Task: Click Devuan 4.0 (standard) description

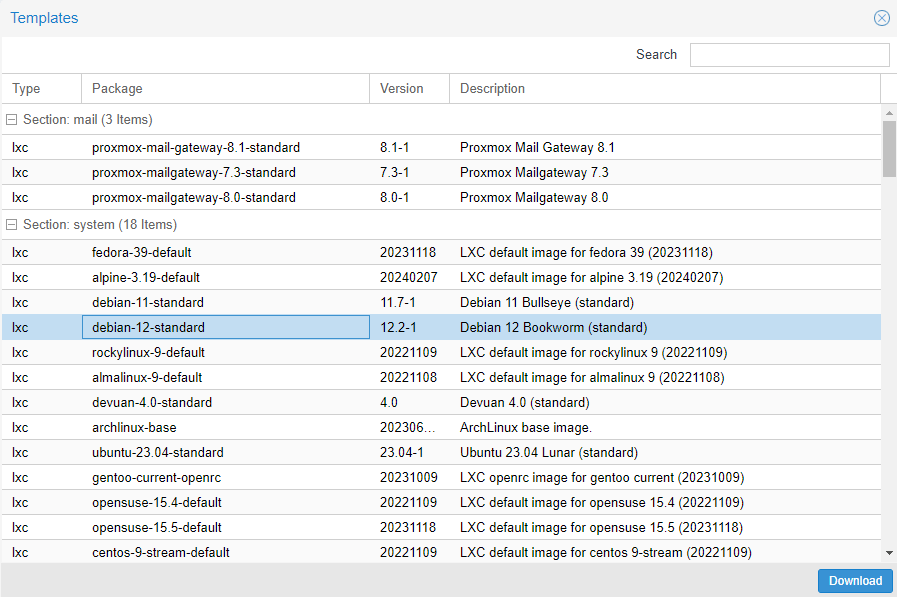Action: [525, 403]
